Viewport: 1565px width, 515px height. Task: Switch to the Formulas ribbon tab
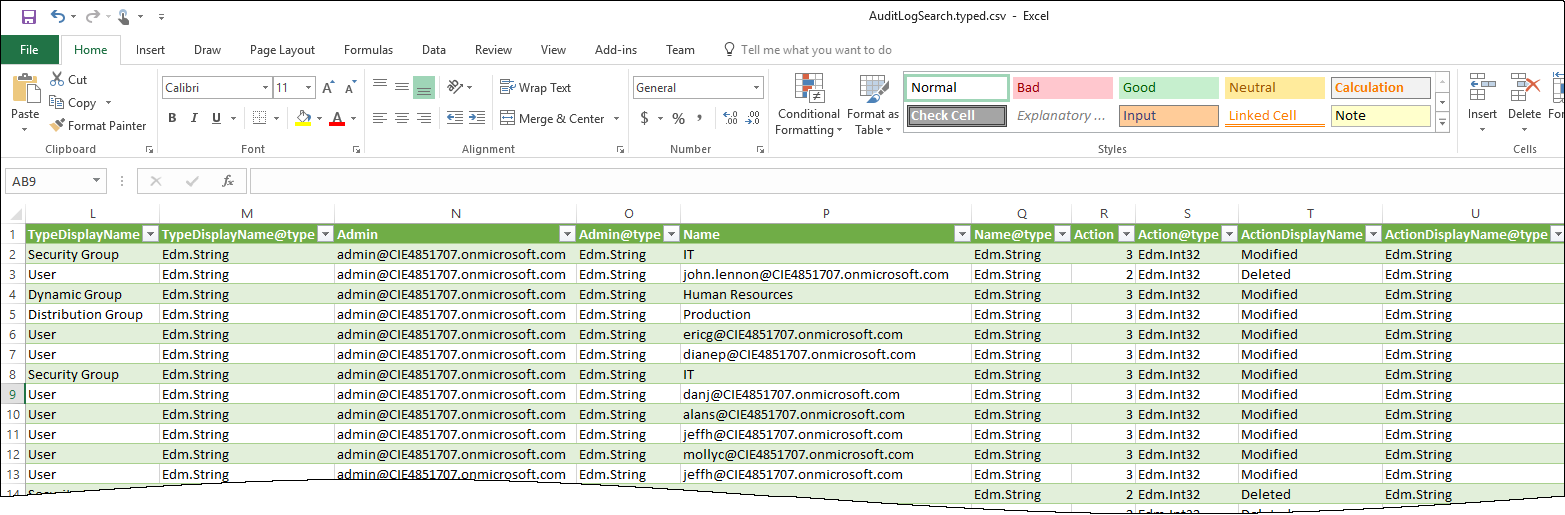pos(368,50)
